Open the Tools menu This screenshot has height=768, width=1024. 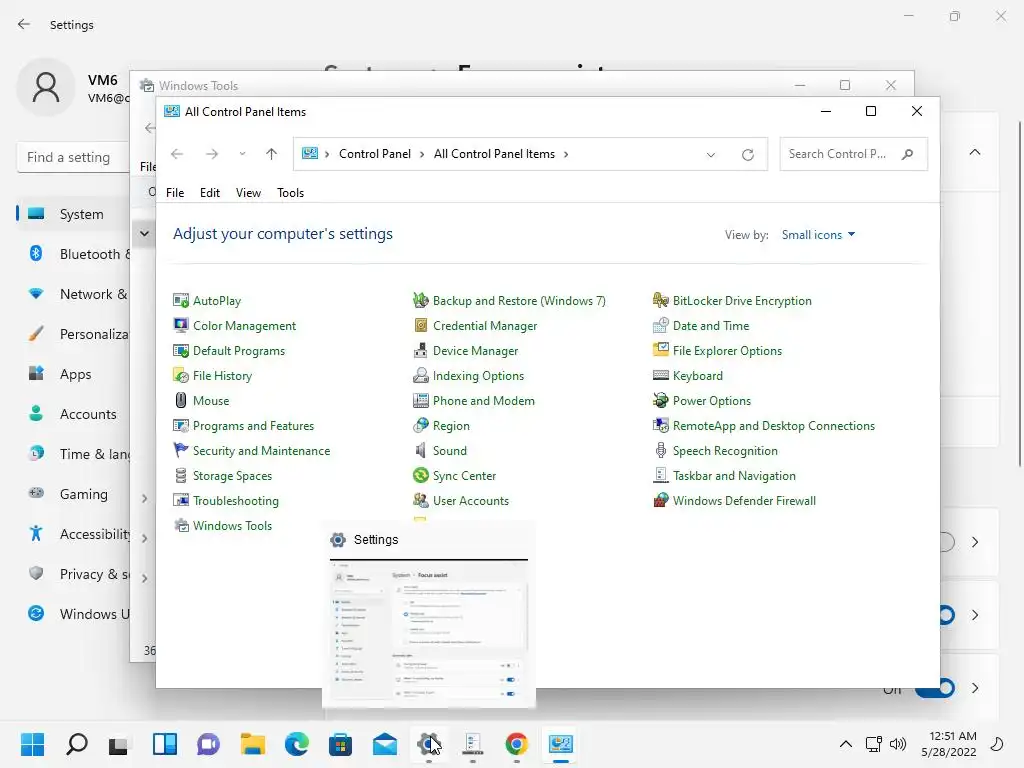(x=290, y=193)
